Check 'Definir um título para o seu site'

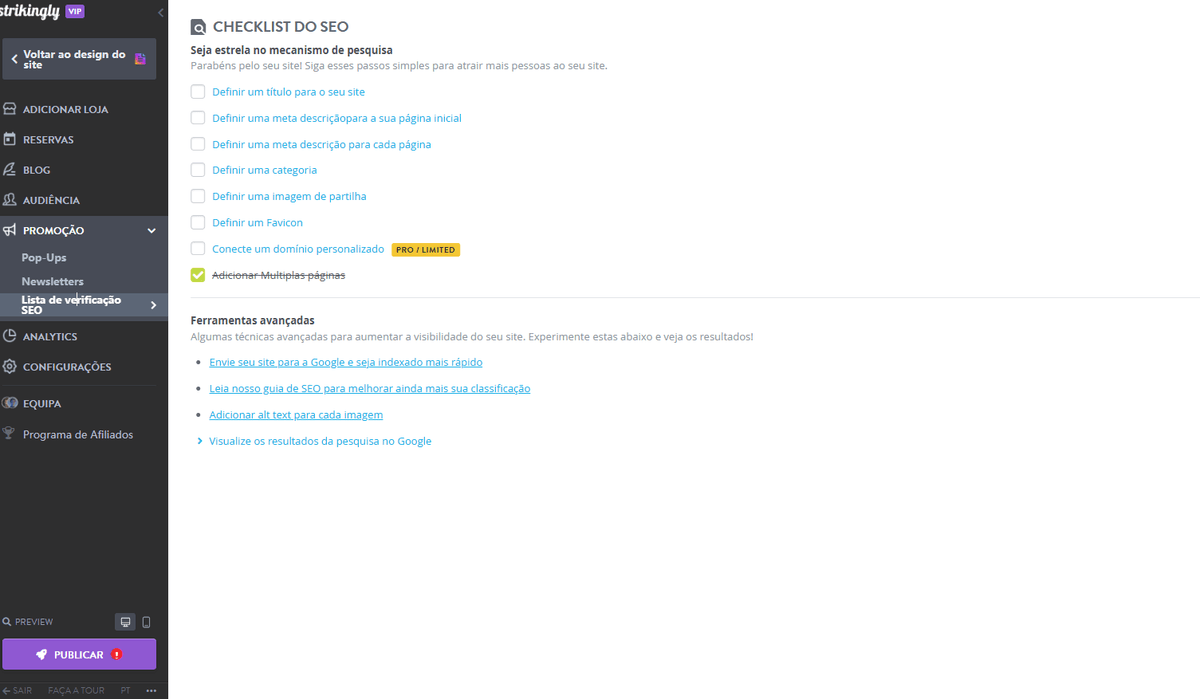click(197, 91)
